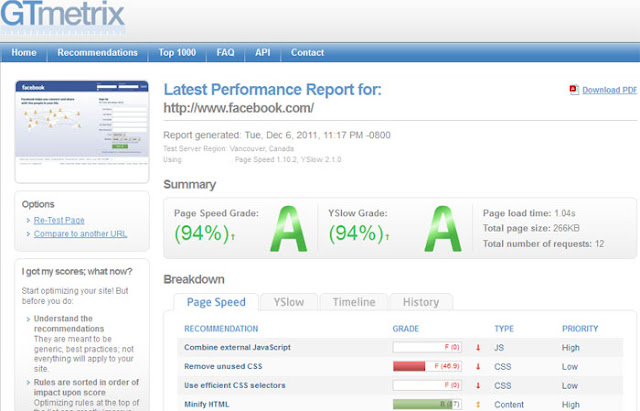Click Test Server Region: Vancouver, Canada text

tap(229, 149)
